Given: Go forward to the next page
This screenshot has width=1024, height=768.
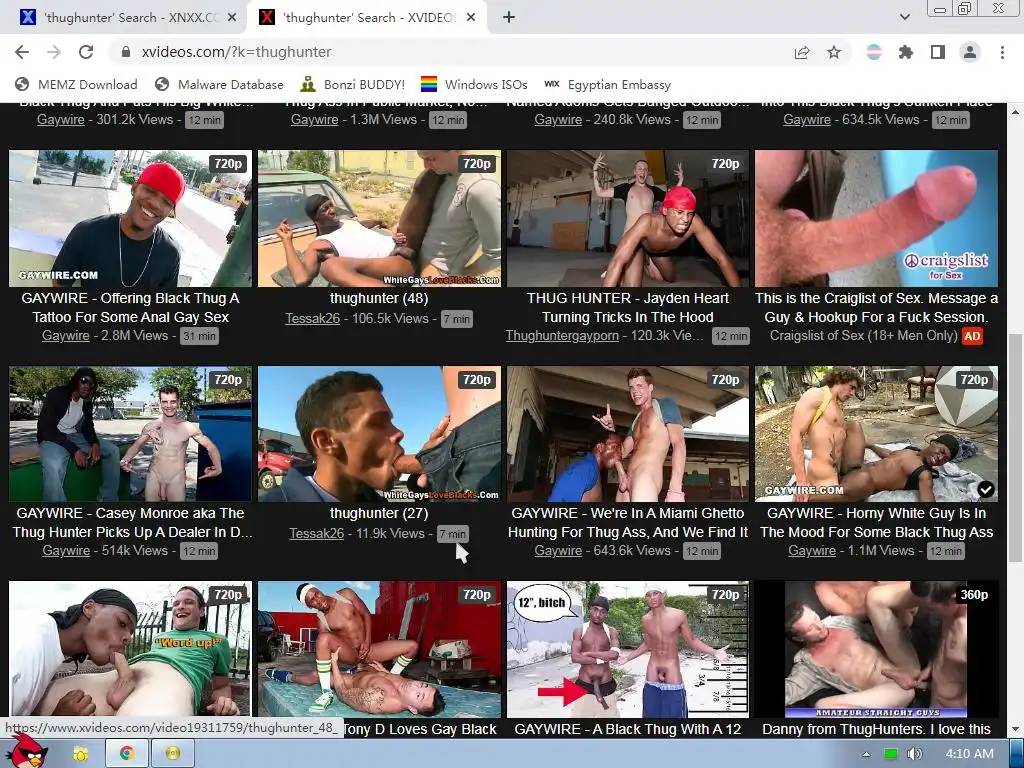Looking at the screenshot, I should point(54,52).
